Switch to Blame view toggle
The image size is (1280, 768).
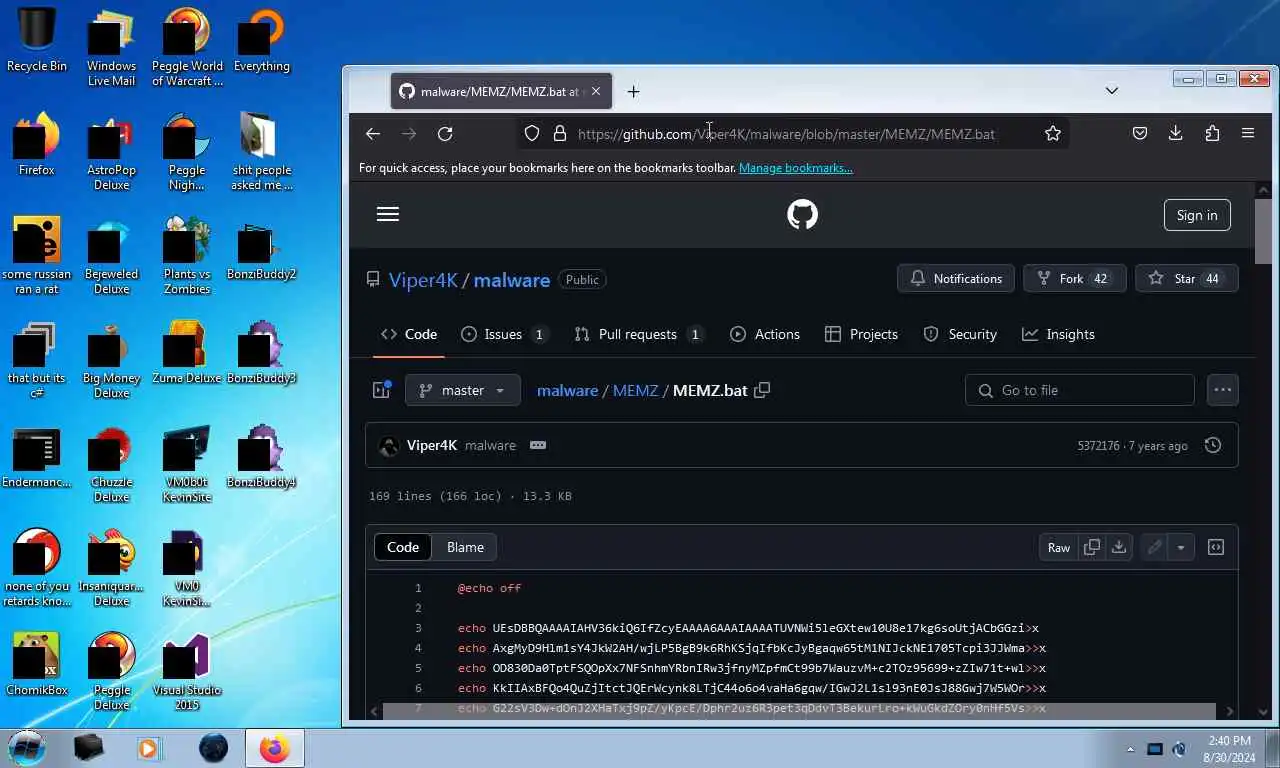pyautogui.click(x=465, y=547)
